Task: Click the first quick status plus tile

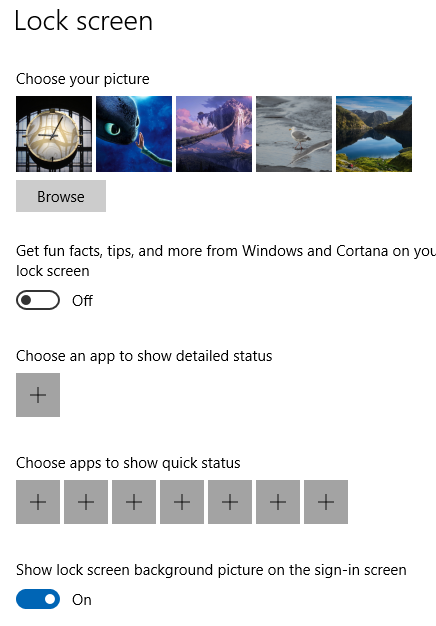Action: tap(38, 502)
